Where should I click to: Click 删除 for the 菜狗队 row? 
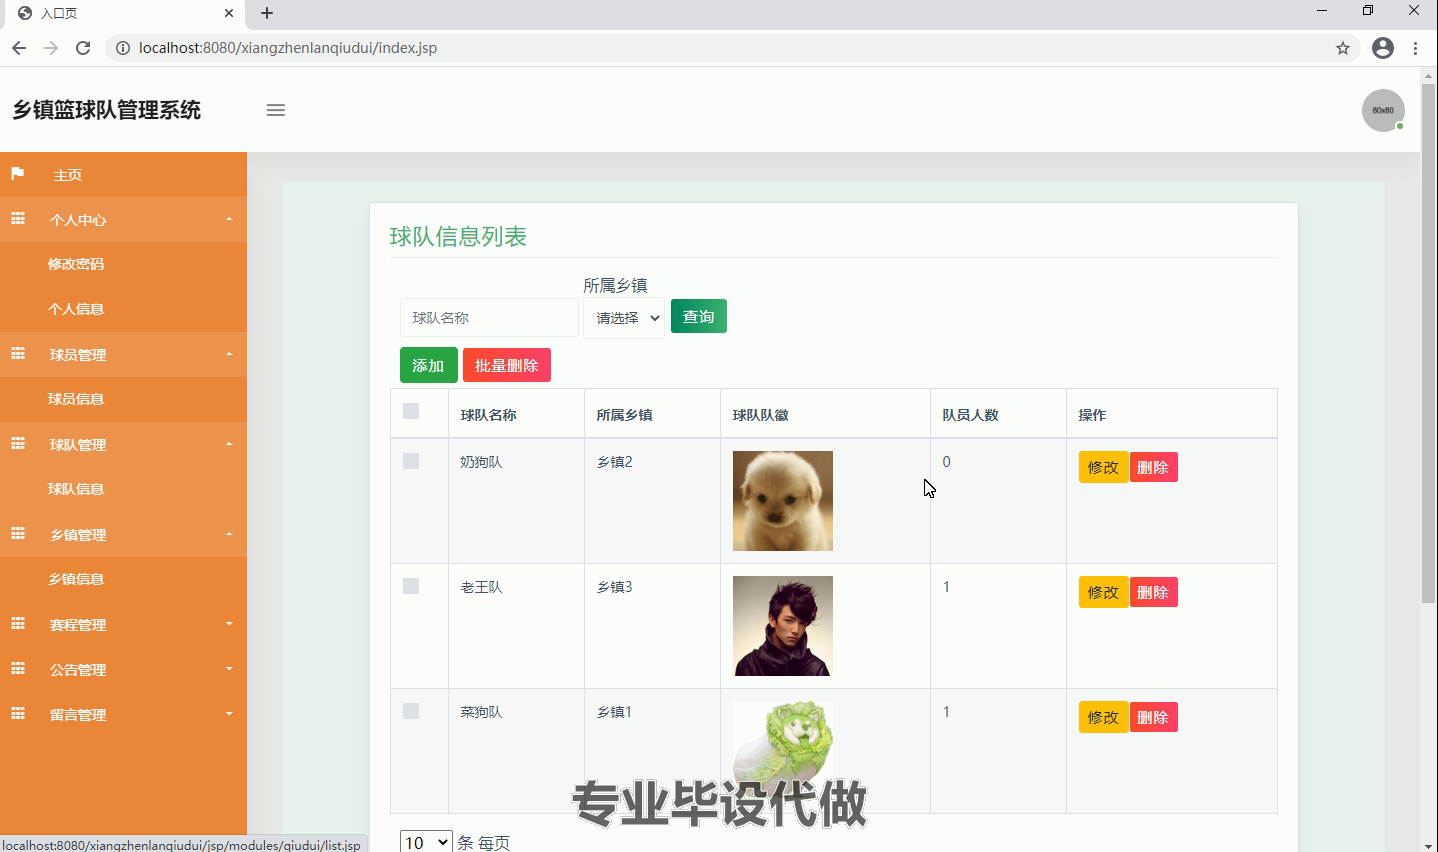1153,717
